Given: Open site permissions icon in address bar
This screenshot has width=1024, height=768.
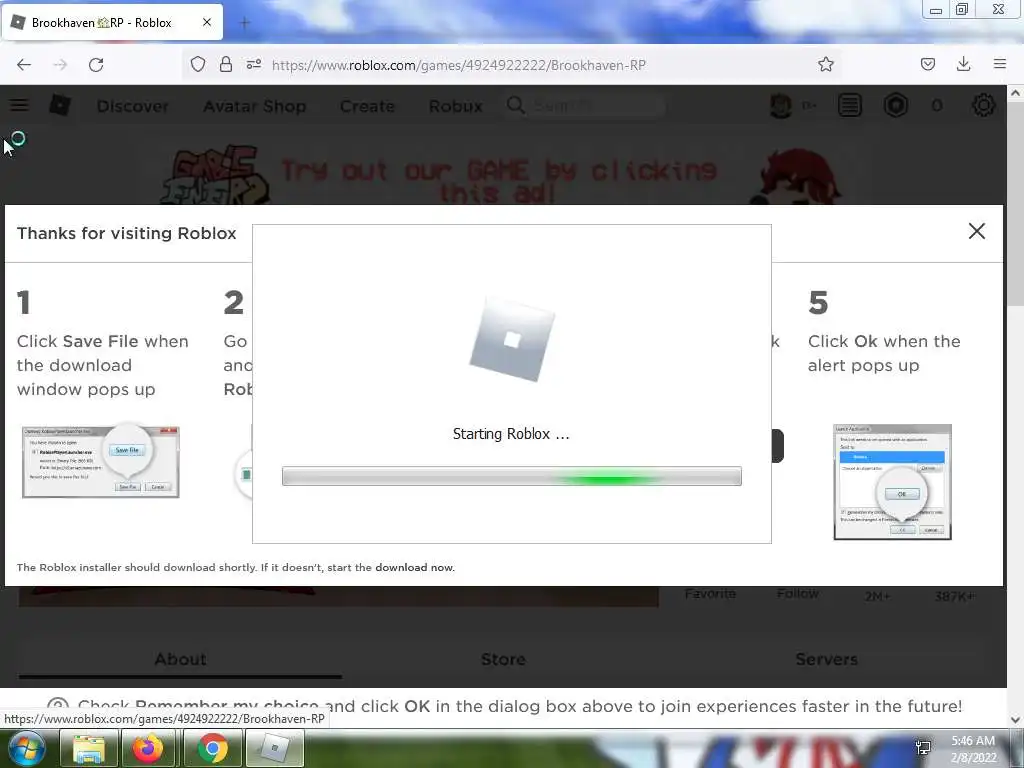Looking at the screenshot, I should 254,64.
